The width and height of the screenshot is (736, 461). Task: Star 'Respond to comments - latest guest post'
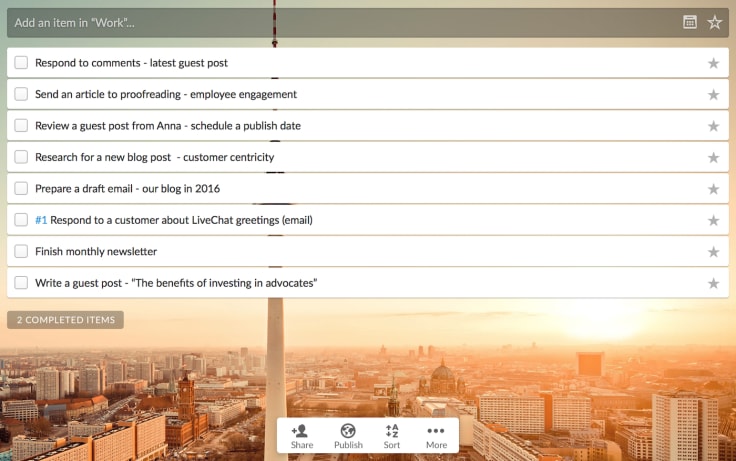click(x=713, y=63)
